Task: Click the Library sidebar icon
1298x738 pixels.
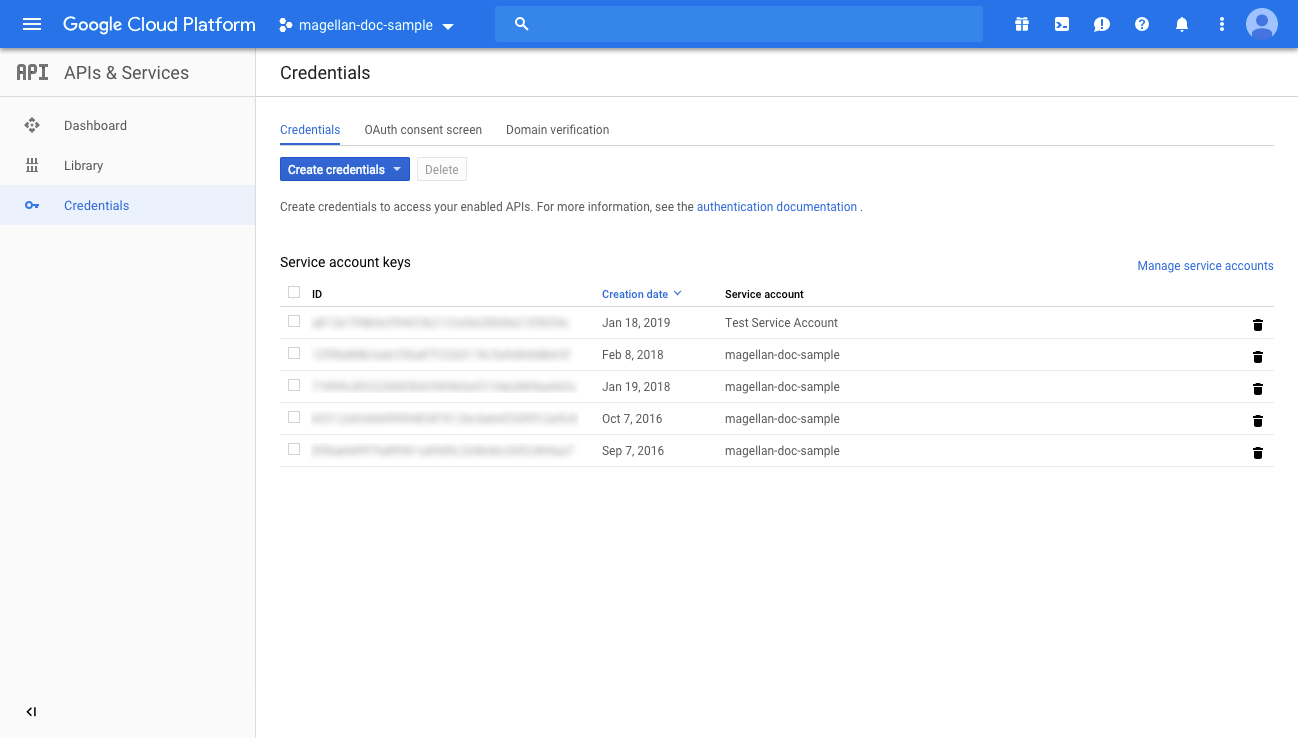Action: [32, 165]
